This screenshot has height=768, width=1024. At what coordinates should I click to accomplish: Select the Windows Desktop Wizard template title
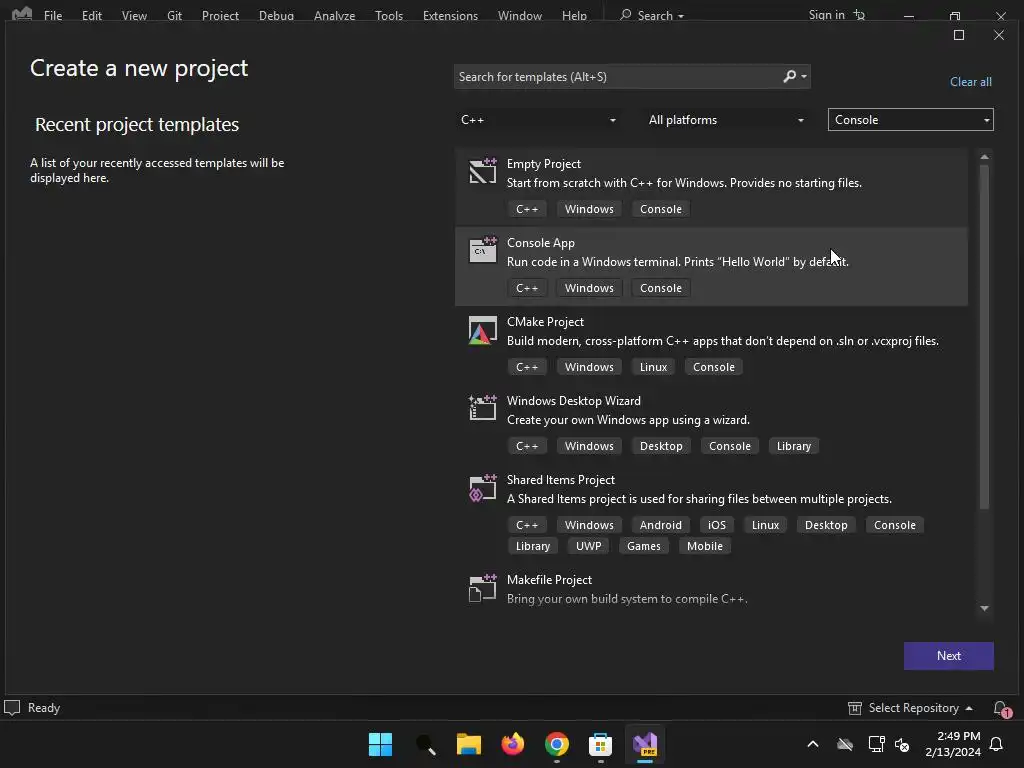[573, 401]
